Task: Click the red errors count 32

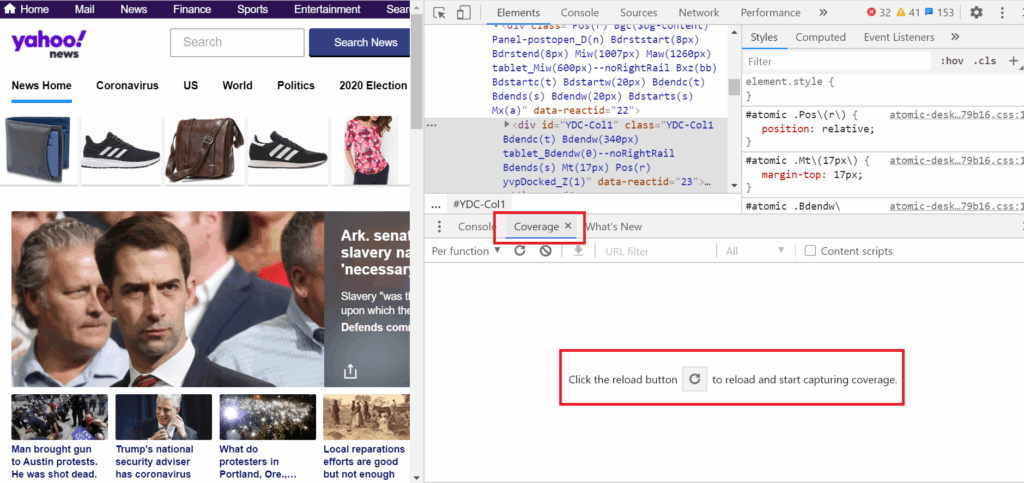Action: pyautogui.click(x=879, y=12)
